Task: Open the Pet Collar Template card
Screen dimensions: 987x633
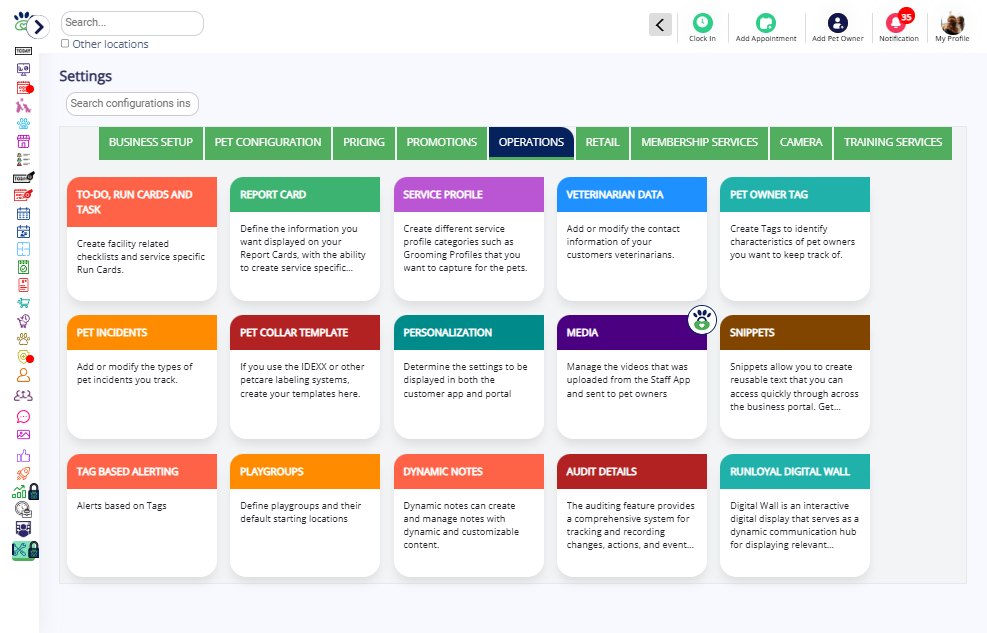Action: [x=305, y=377]
